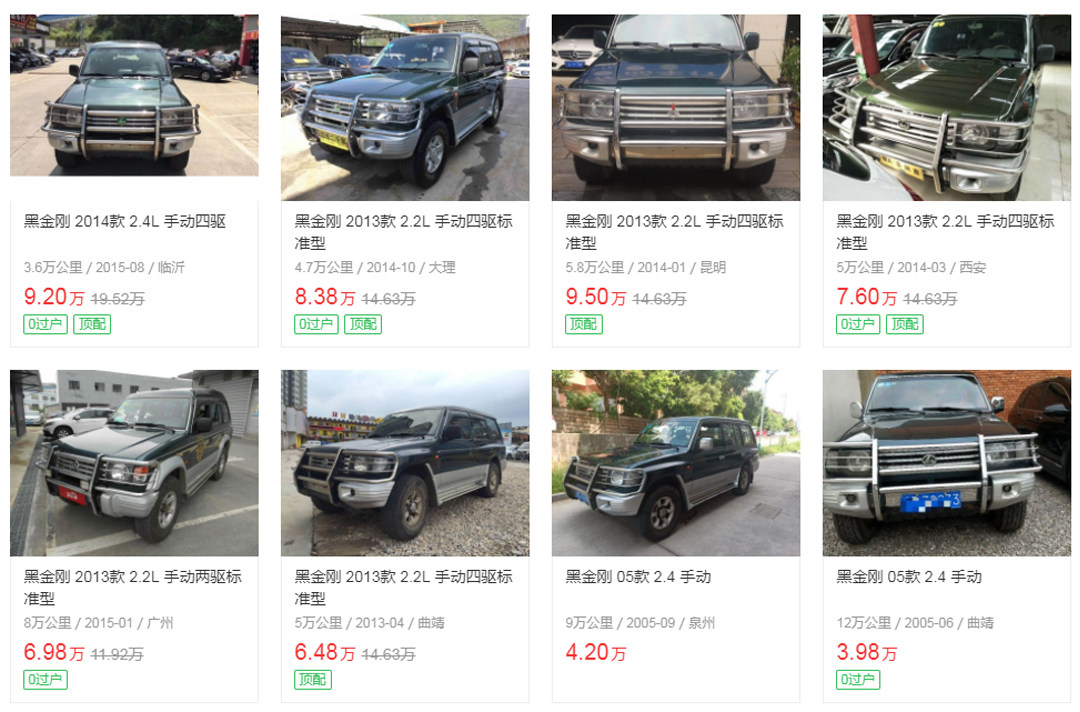The height and width of the screenshot is (712, 1080).
Task: Click the car photo of the 临沂 listing
Action: tap(134, 96)
